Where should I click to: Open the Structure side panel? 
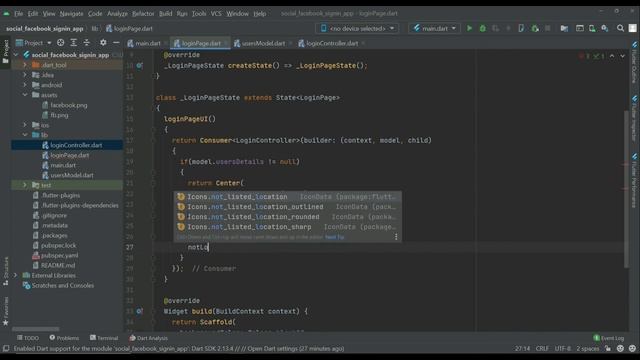click(x=6, y=271)
